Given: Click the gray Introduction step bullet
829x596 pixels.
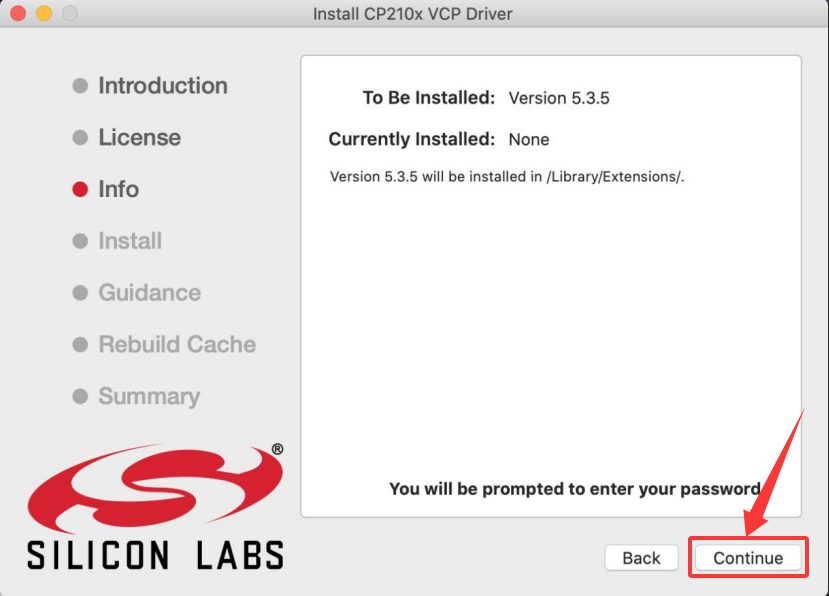Looking at the screenshot, I should (80, 86).
